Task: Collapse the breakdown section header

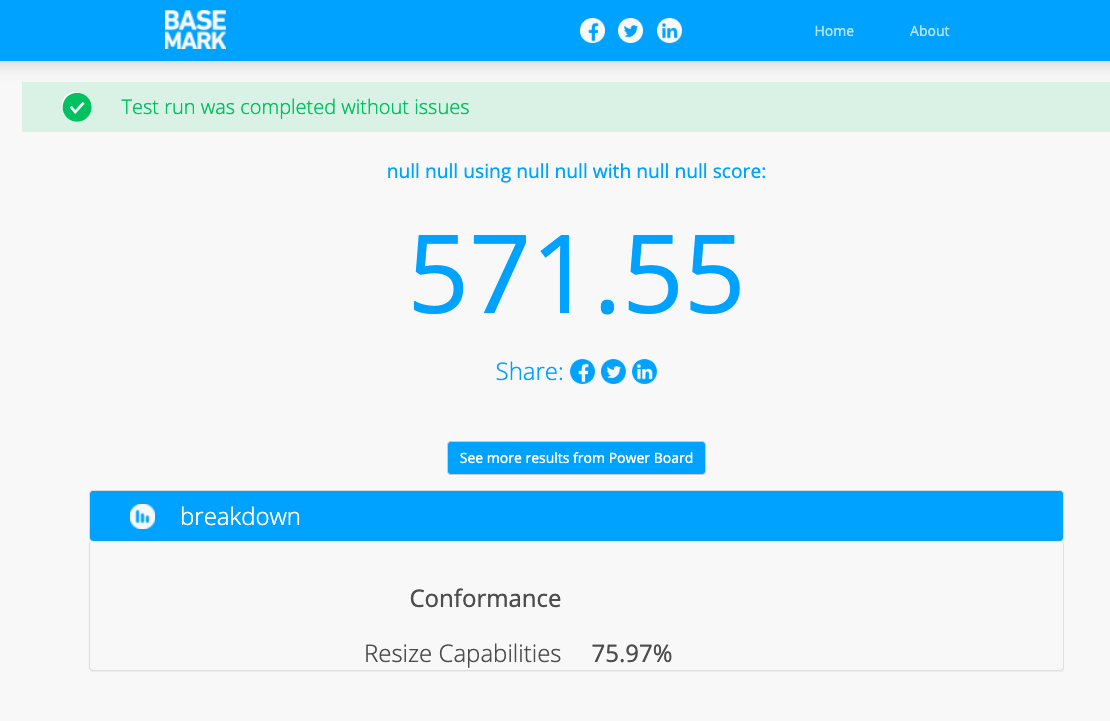Action: coord(576,516)
